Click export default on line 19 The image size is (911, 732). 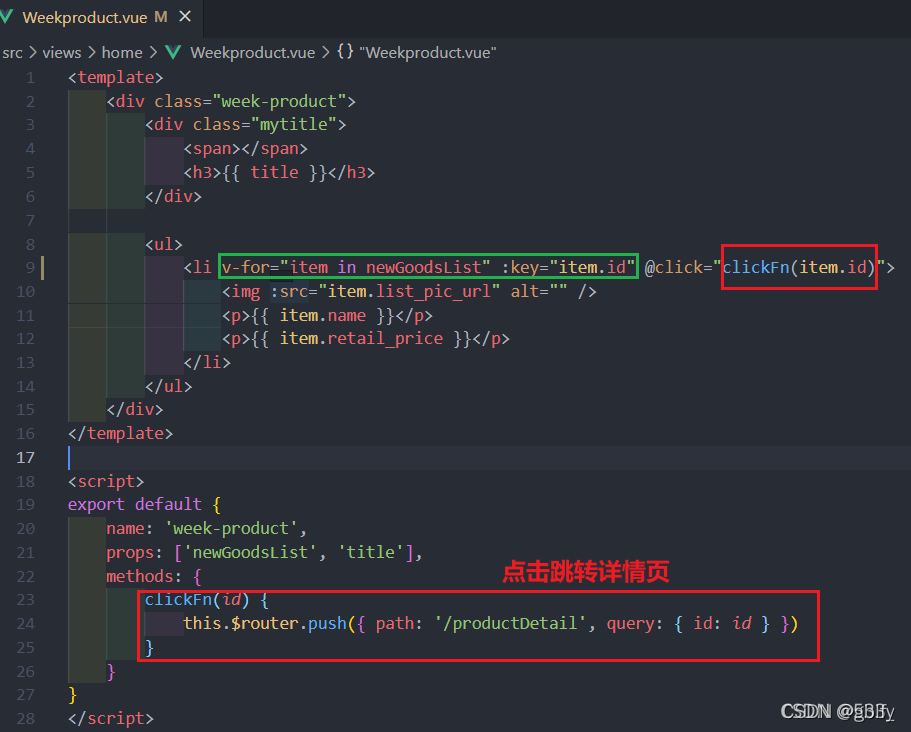coord(135,505)
